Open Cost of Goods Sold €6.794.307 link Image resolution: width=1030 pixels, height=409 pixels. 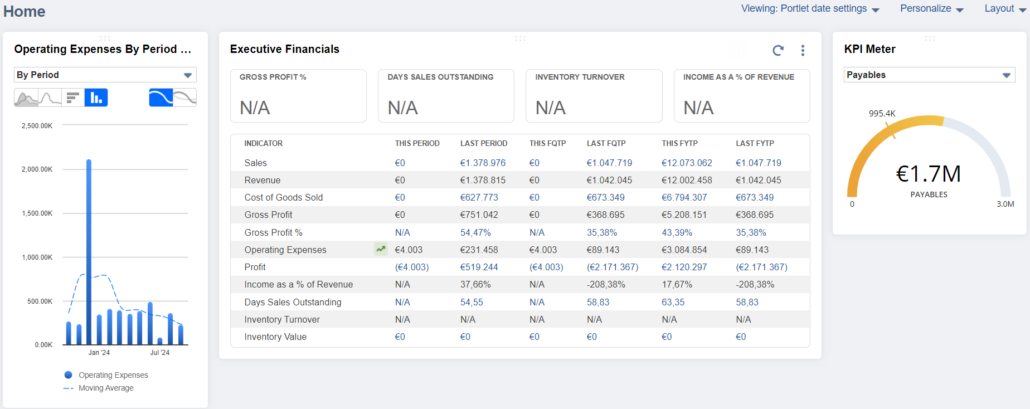684,198
